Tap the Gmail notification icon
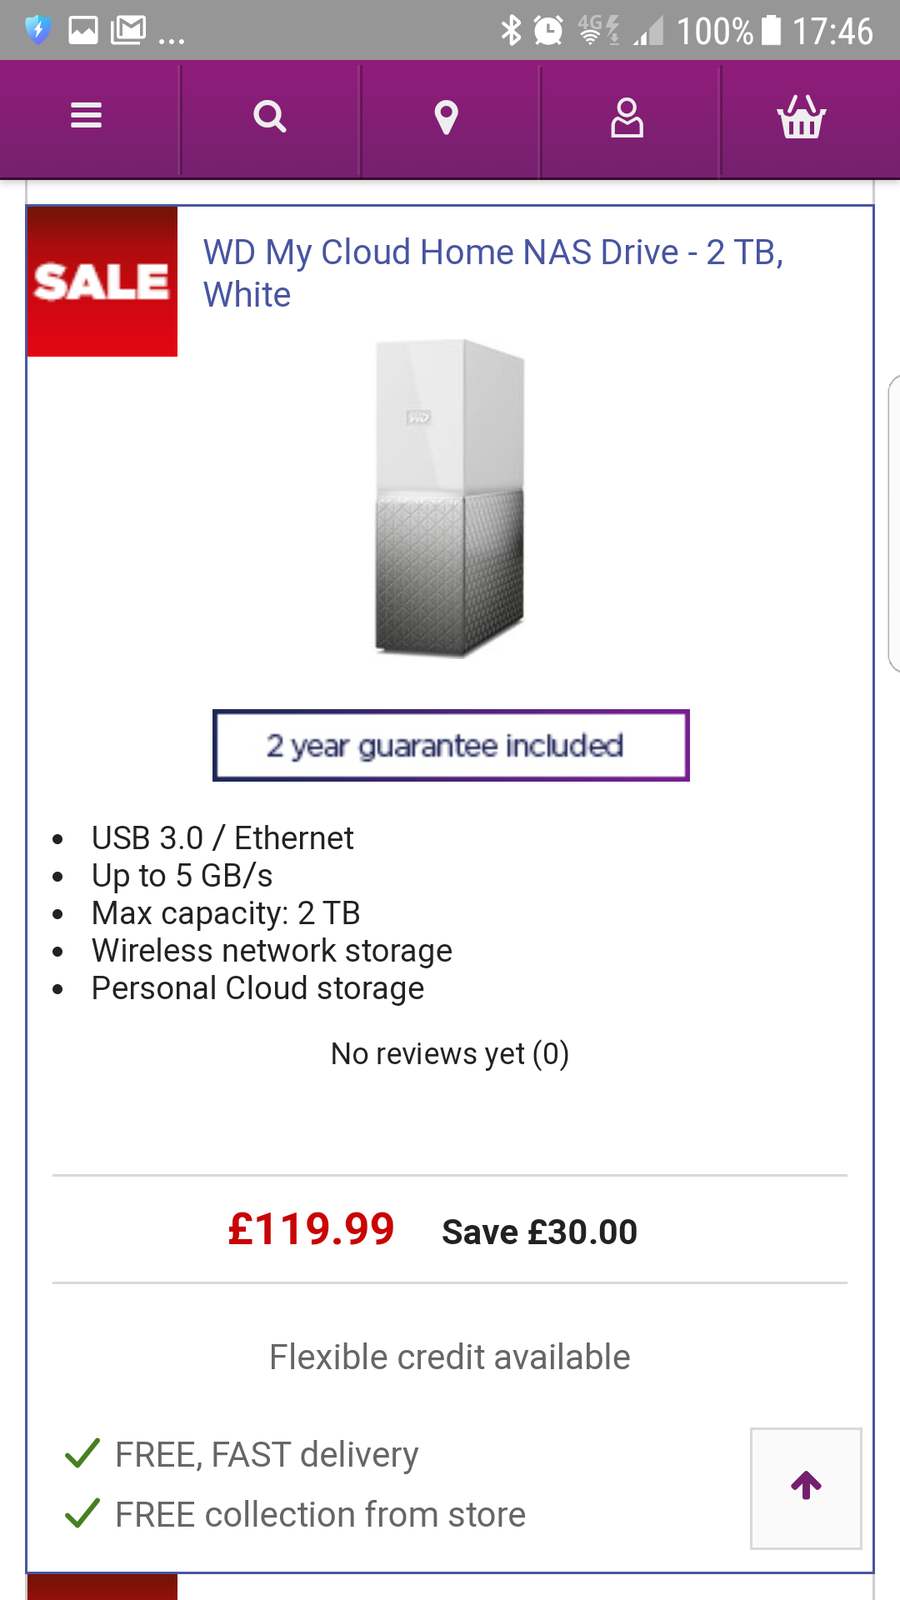Screen dimensions: 900x1600 click(x=128, y=30)
